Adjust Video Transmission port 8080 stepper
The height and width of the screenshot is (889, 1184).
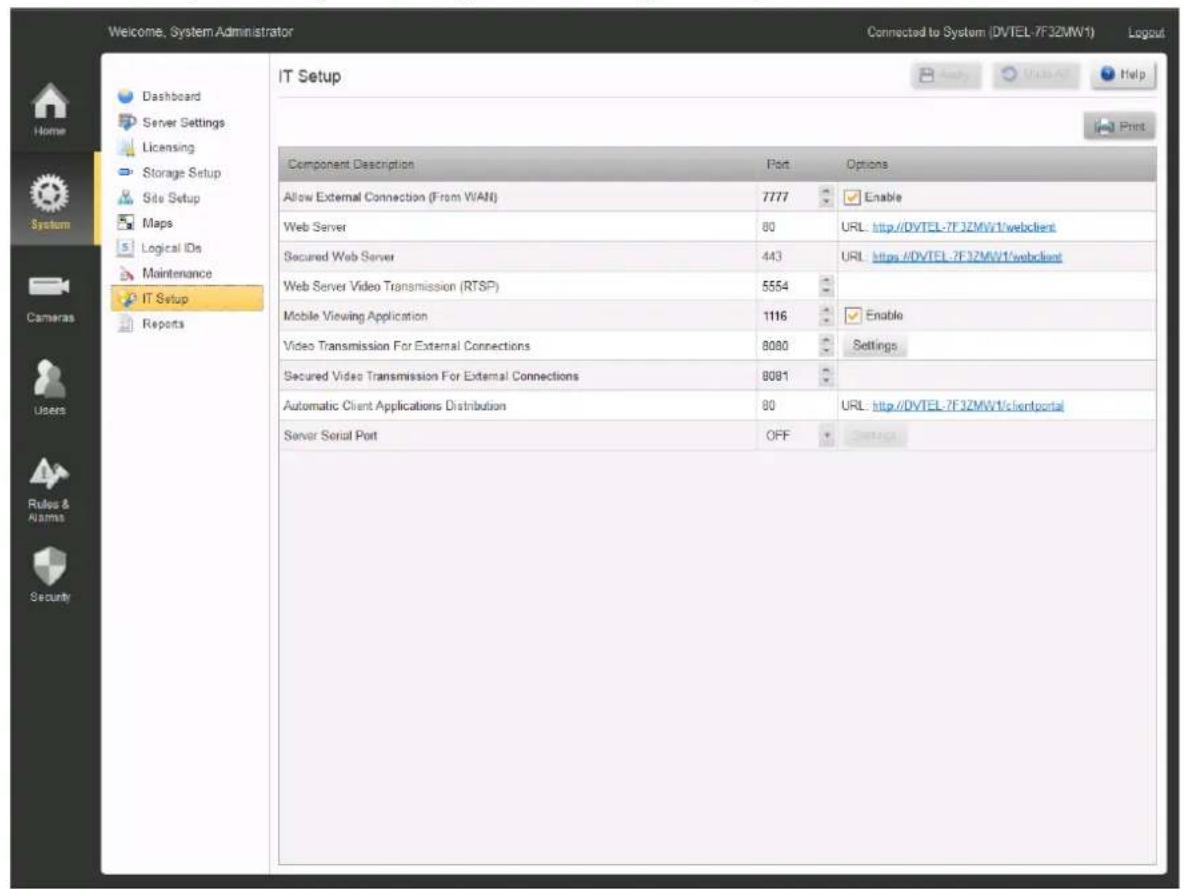point(826,345)
